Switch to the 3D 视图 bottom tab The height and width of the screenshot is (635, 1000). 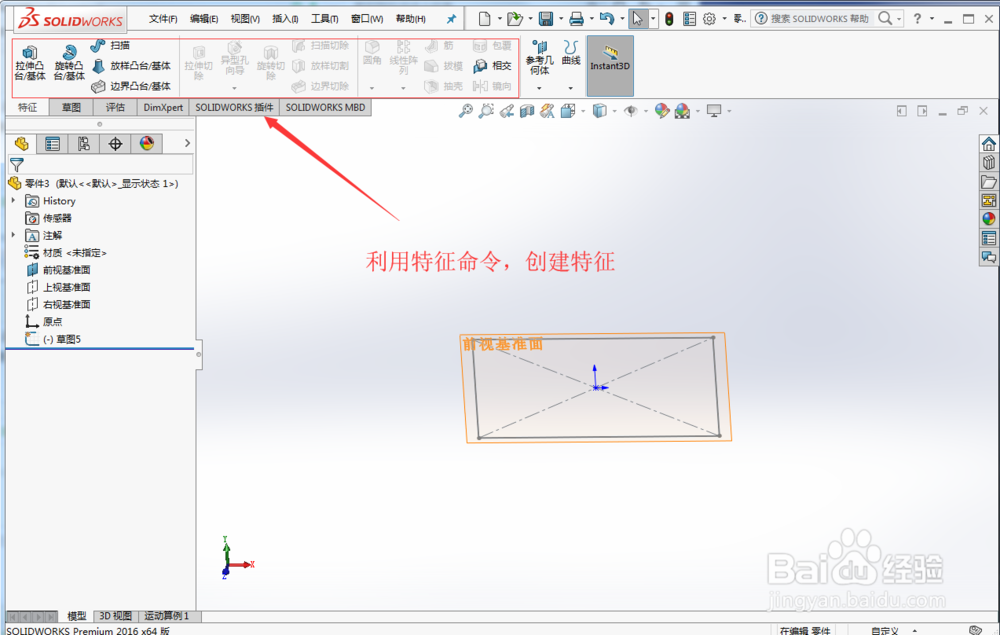115,616
